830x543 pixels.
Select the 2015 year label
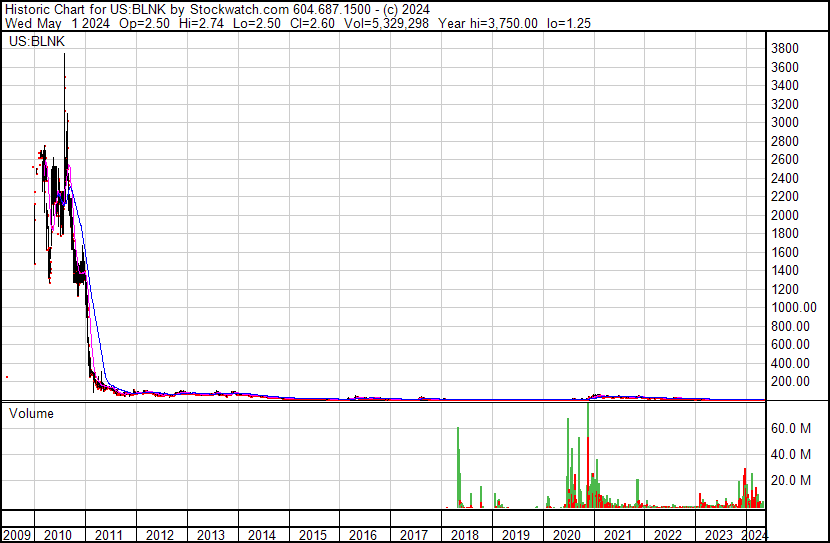click(x=312, y=535)
